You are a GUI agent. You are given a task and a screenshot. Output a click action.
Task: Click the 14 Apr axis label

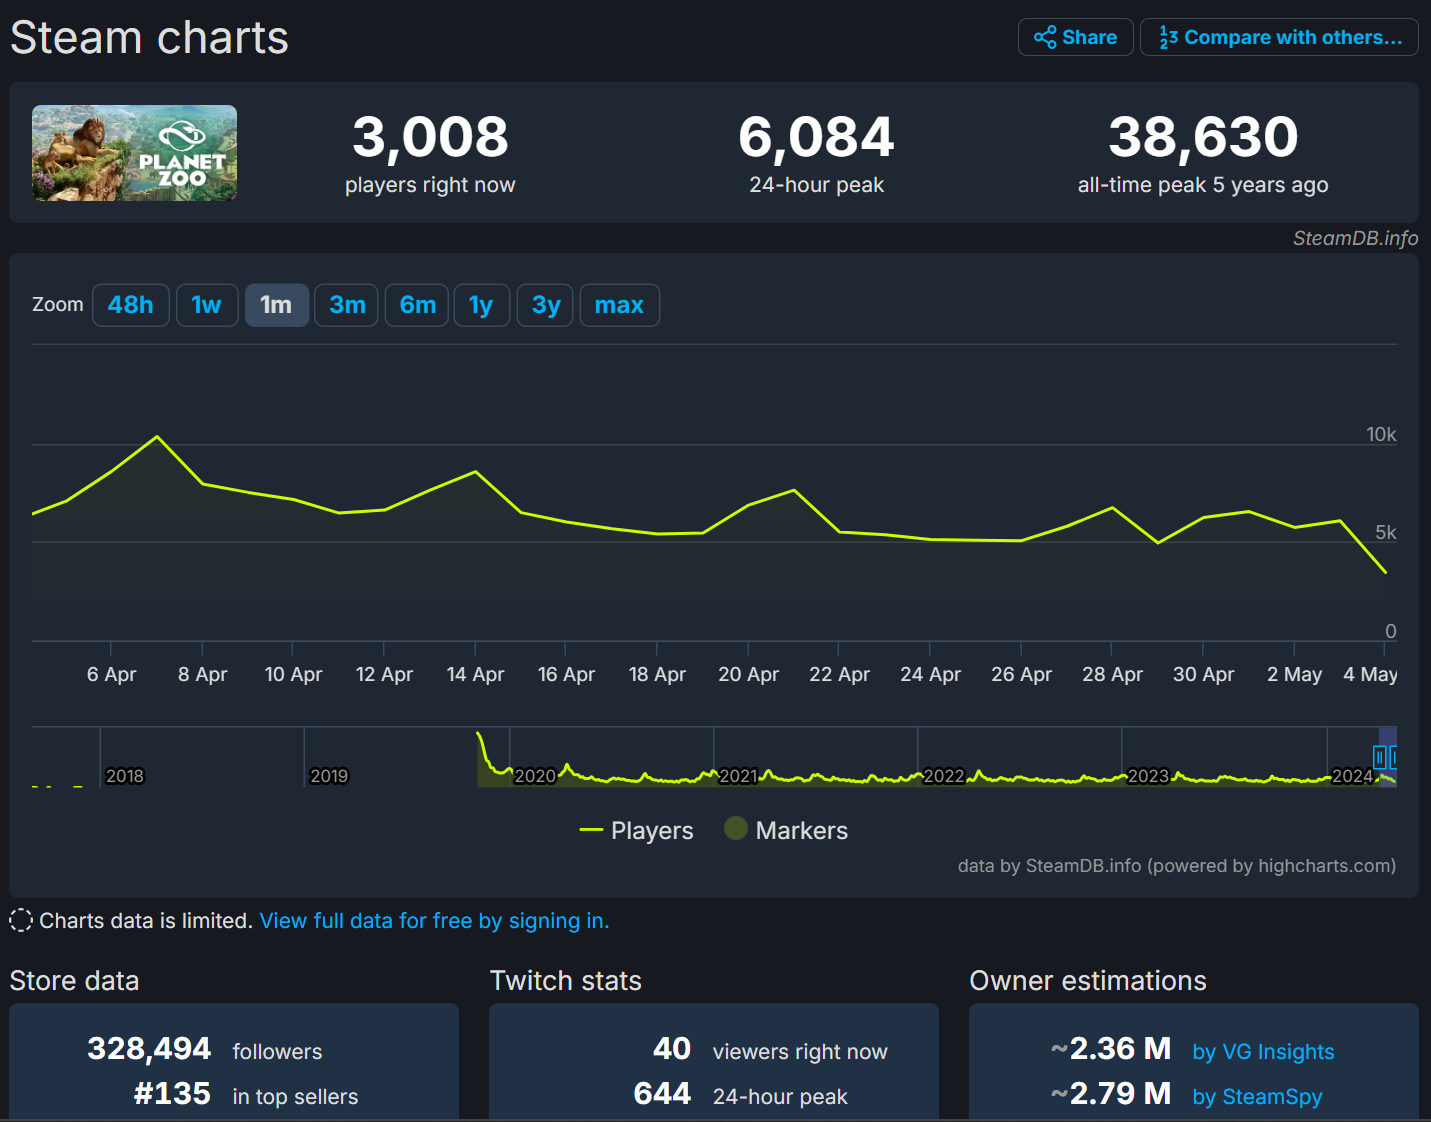[475, 674]
